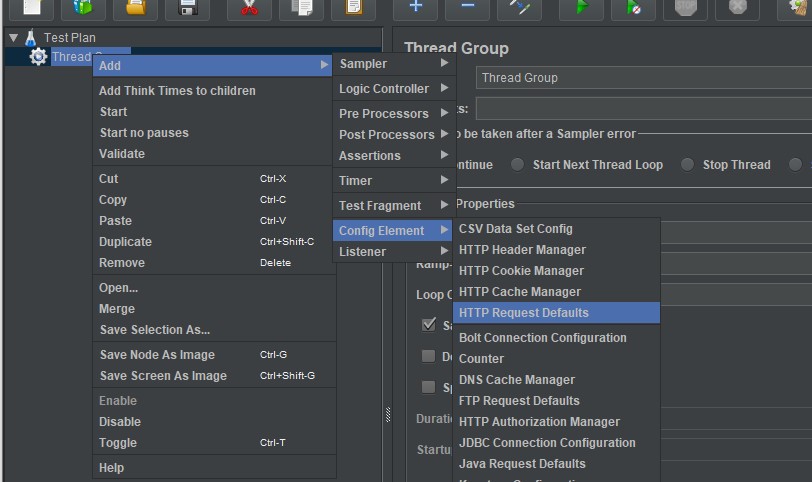This screenshot has width=812, height=482.
Task: Expand the Sampler submenu
Action: tap(392, 64)
